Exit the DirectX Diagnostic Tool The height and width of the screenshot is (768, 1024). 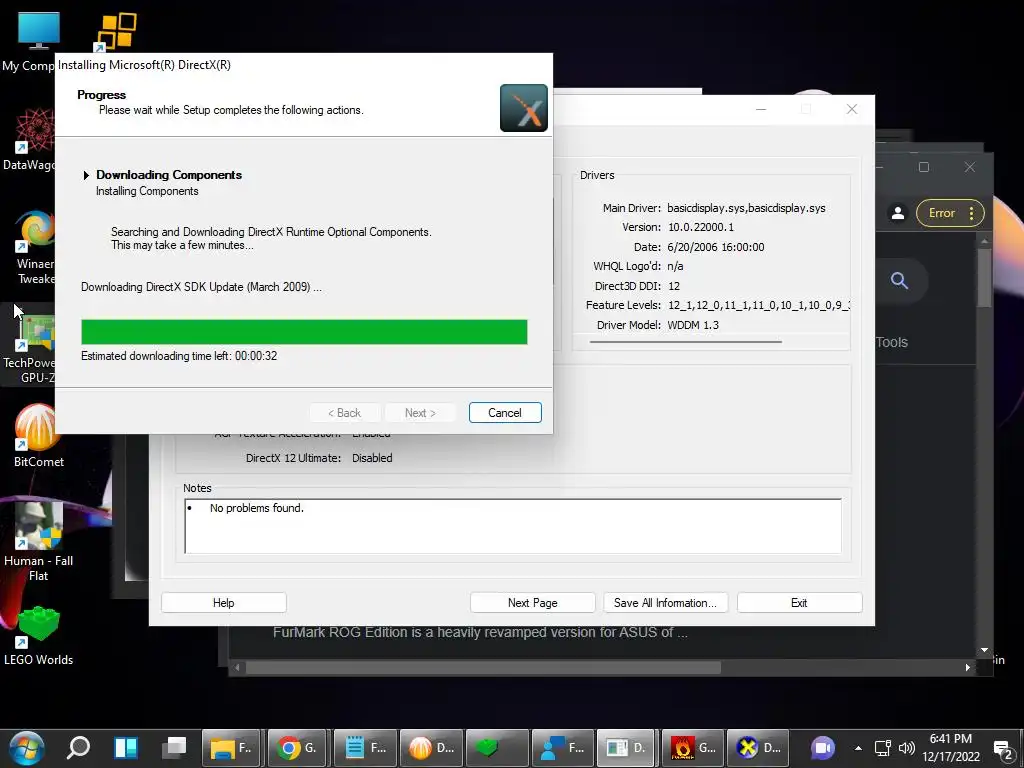pos(799,603)
